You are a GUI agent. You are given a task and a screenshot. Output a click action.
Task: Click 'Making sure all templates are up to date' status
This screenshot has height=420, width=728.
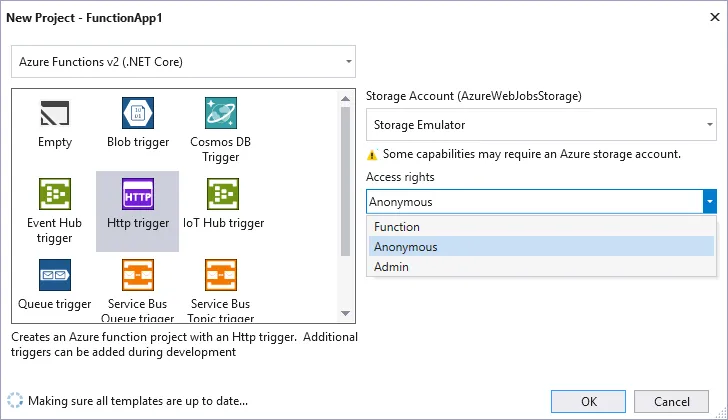(138, 401)
